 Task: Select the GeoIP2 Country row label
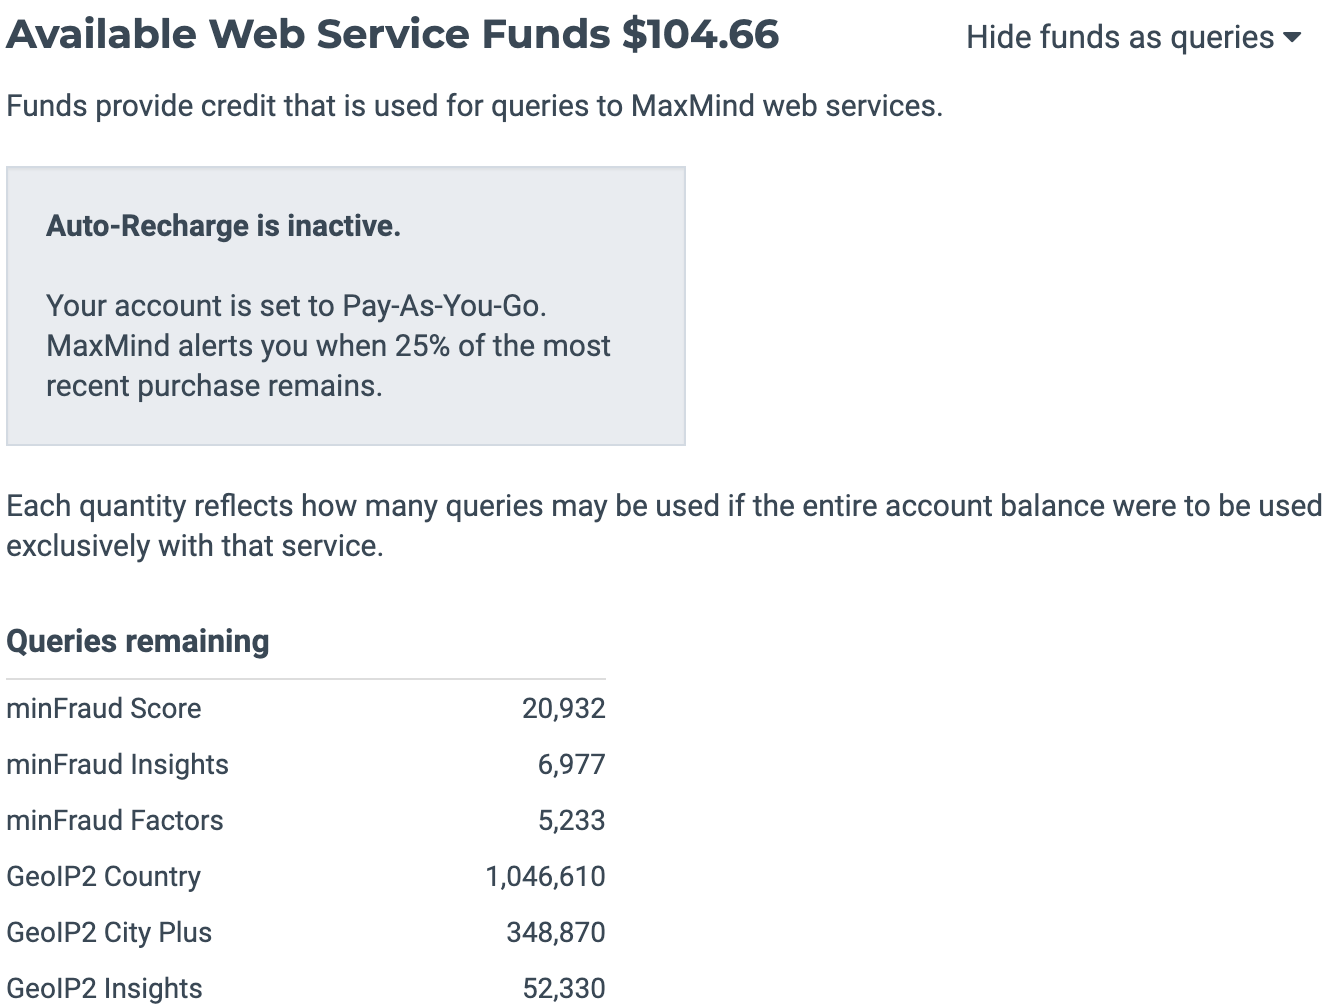pyautogui.click(x=104, y=877)
